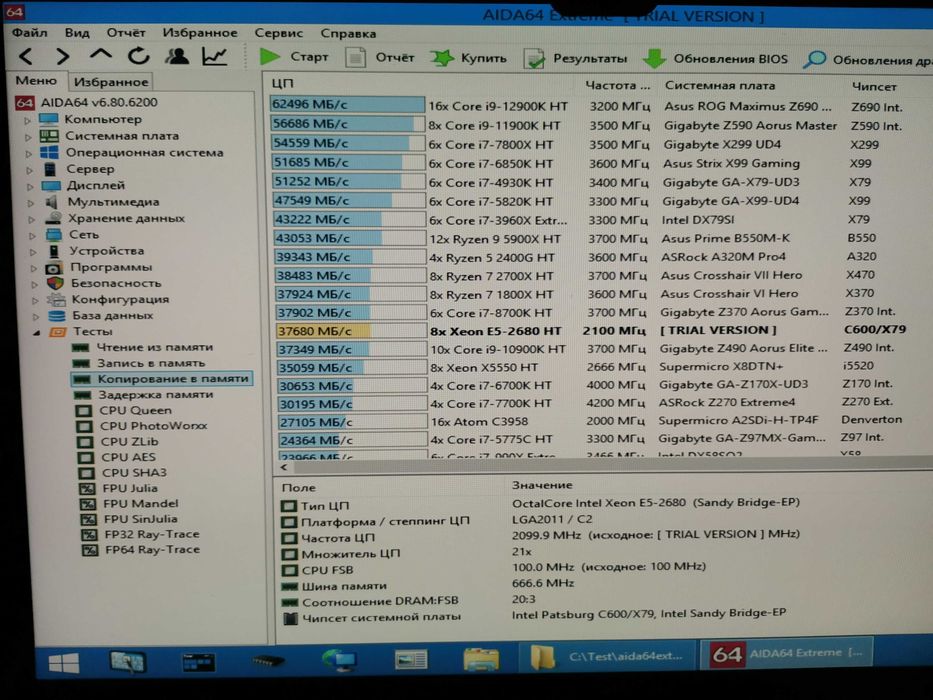The width and height of the screenshot is (933, 700).
Task: Select the CPU AES test icon
Action: pos(86,458)
